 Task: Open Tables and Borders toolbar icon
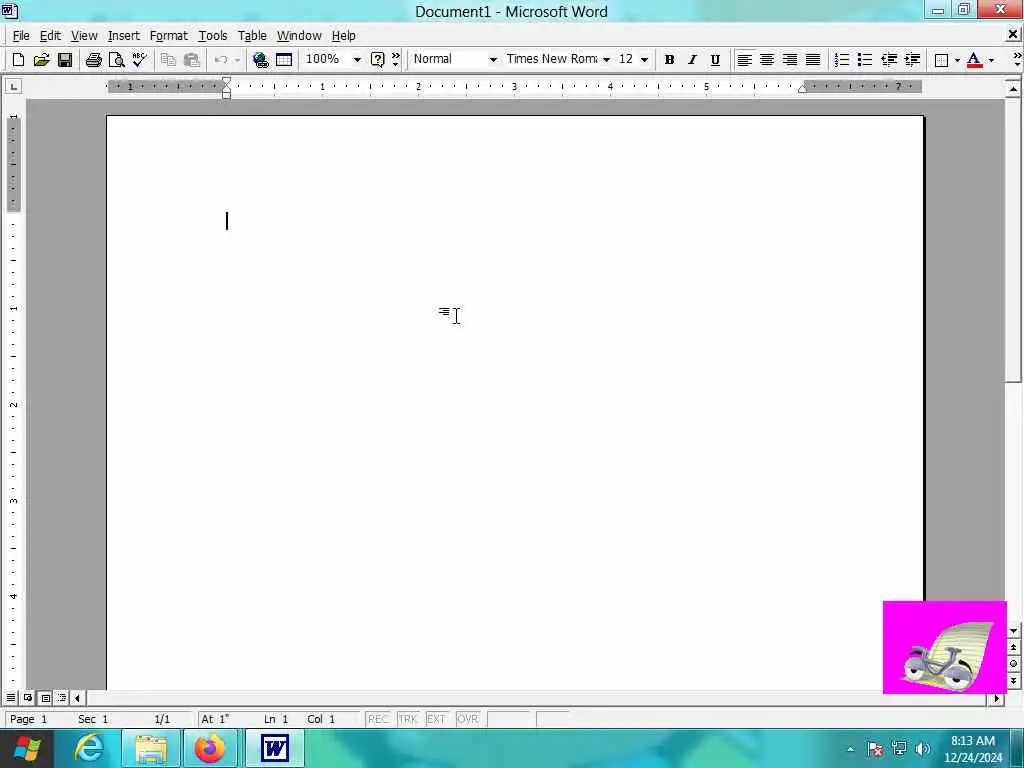pos(284,60)
